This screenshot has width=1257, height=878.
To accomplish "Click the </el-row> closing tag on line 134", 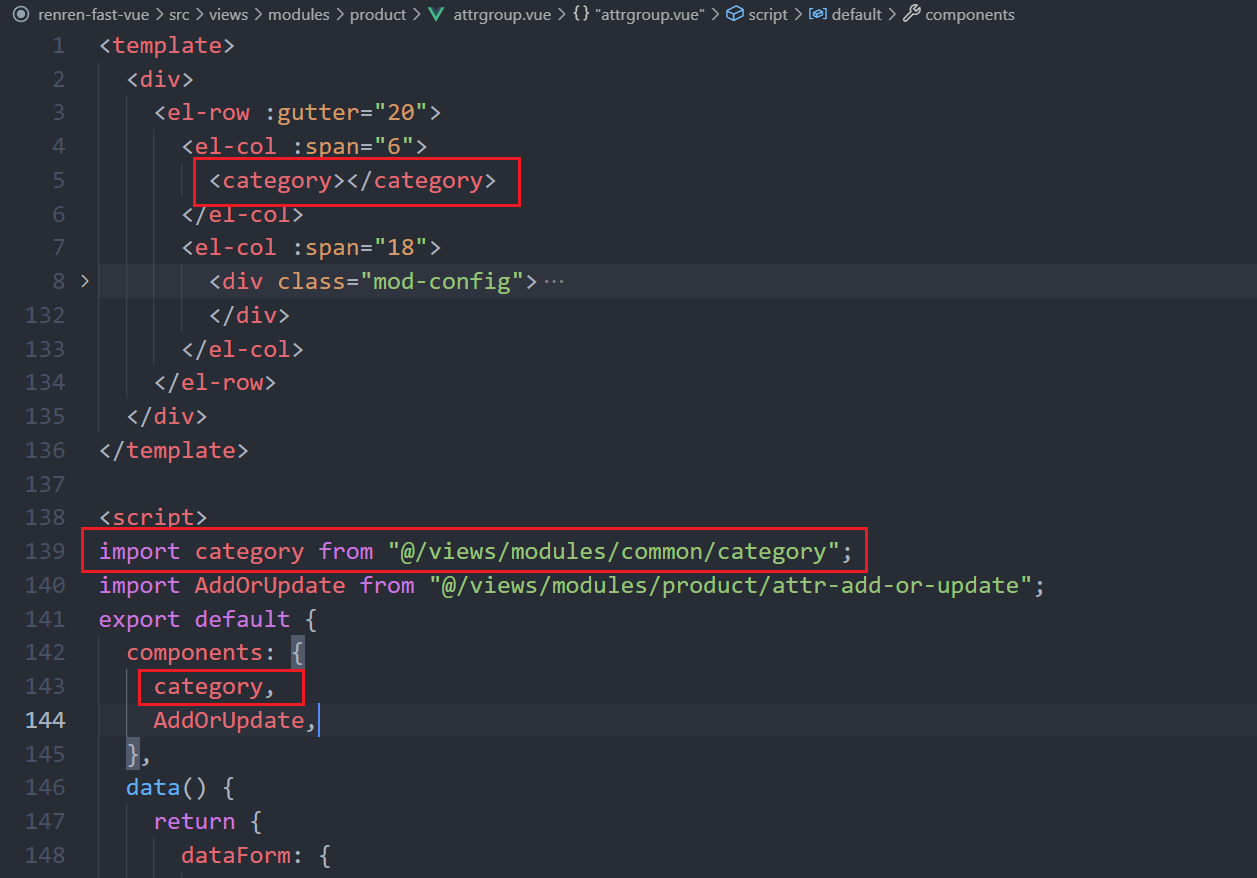I will 215,382.
